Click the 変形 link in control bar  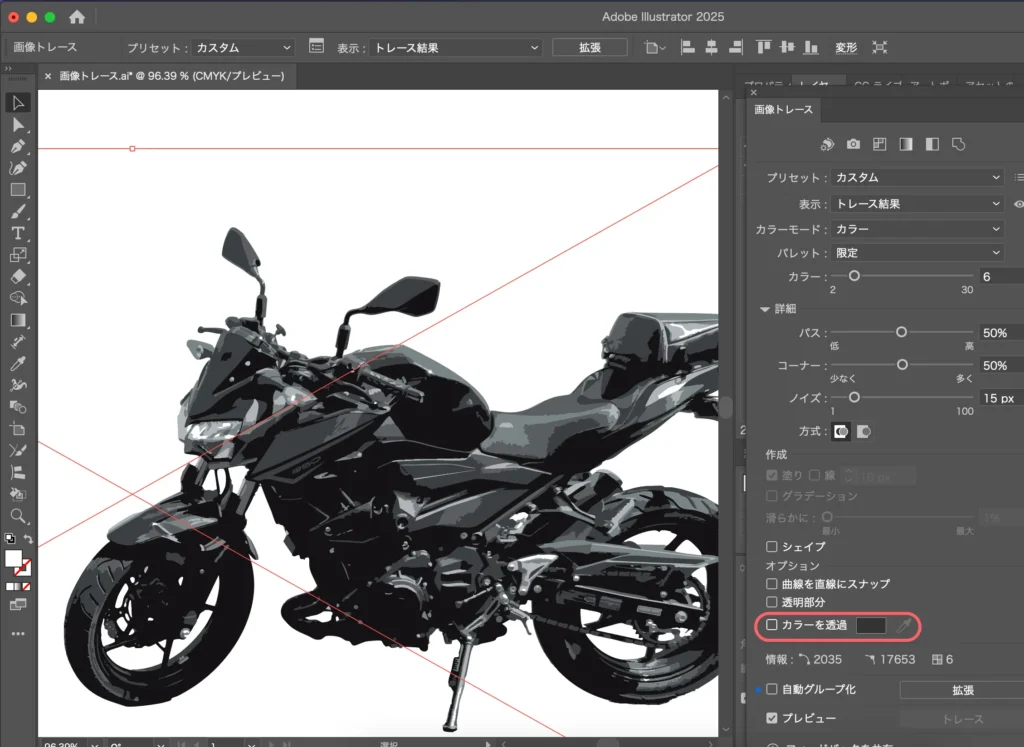(846, 47)
